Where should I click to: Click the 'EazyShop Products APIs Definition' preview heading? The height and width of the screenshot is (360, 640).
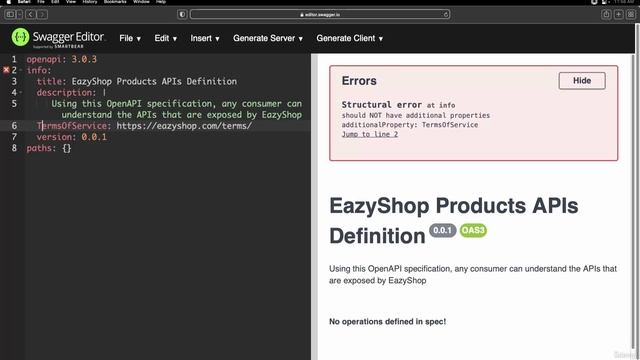click(453, 221)
